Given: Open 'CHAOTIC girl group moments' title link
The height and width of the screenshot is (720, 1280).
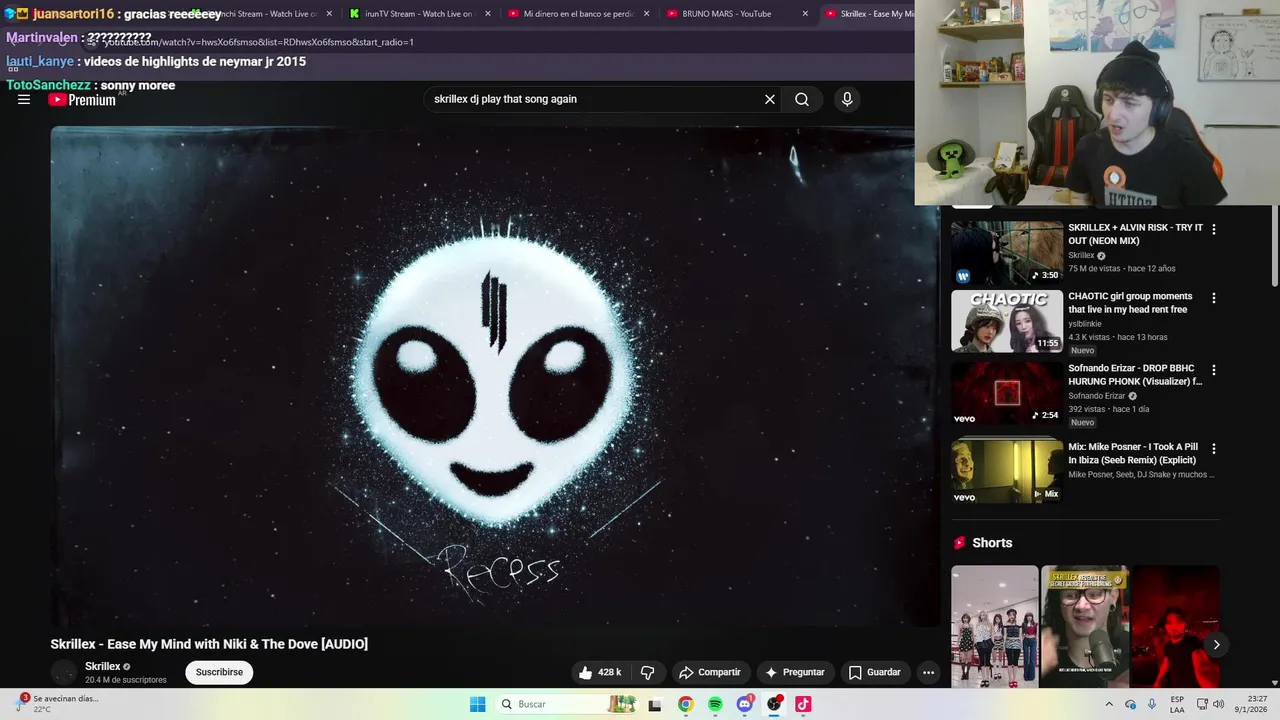Looking at the screenshot, I should click(x=1130, y=303).
